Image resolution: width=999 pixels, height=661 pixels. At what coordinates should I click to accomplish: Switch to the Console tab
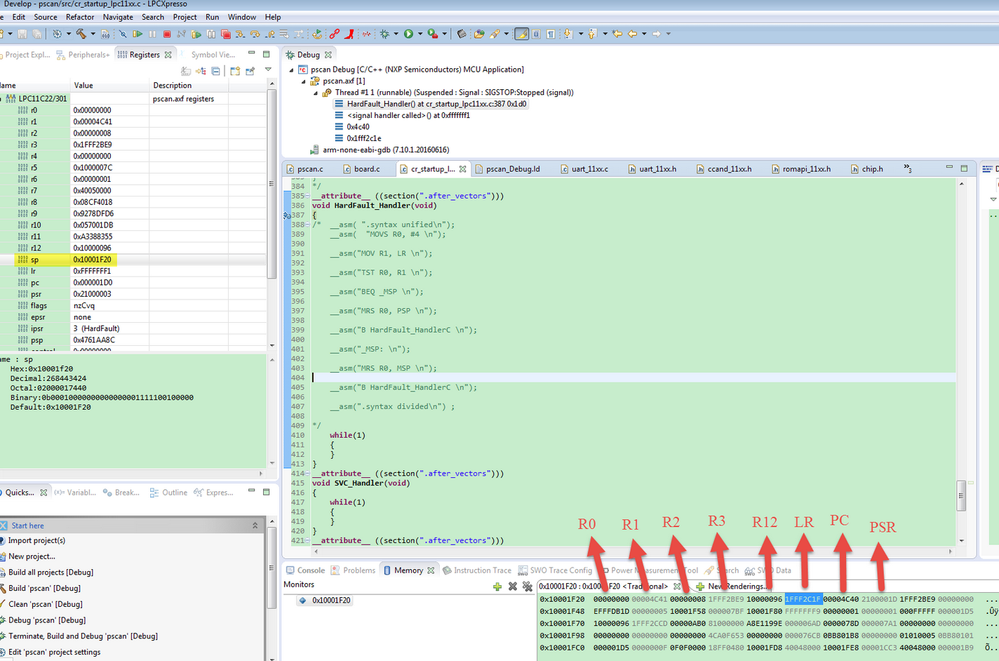(x=311, y=570)
